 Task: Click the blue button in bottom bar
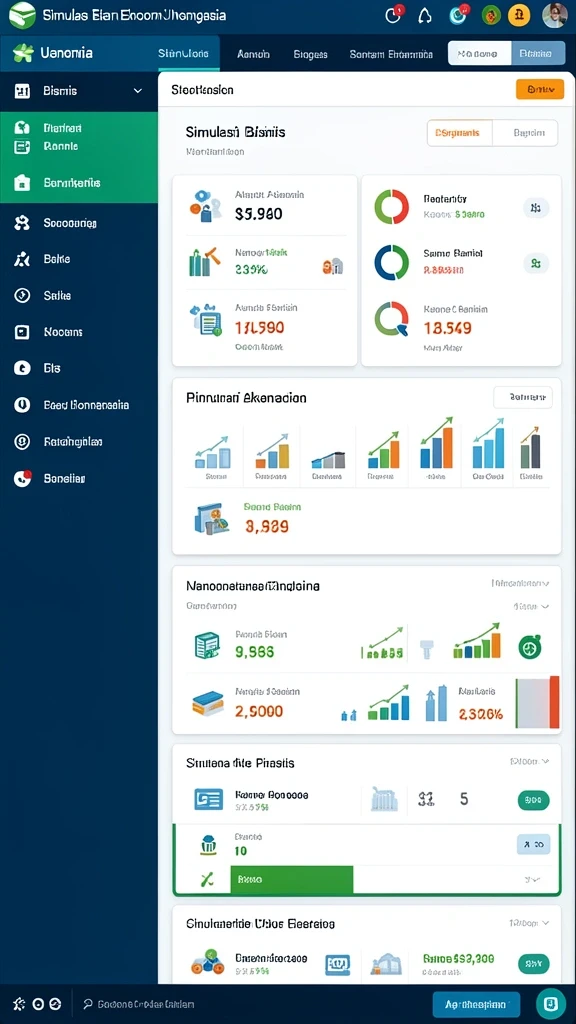click(x=476, y=1004)
